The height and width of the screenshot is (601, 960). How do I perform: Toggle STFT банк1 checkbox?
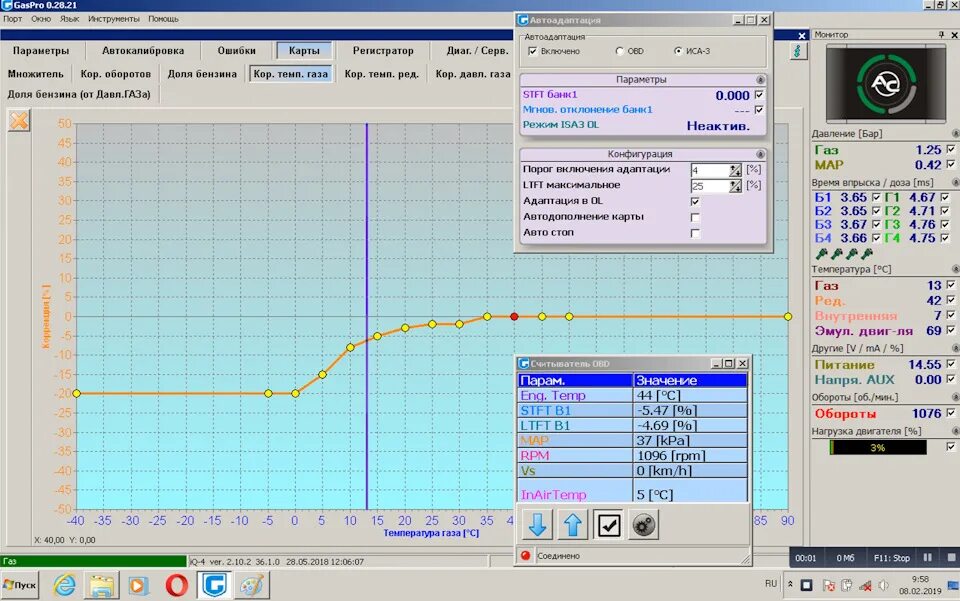(x=759, y=95)
